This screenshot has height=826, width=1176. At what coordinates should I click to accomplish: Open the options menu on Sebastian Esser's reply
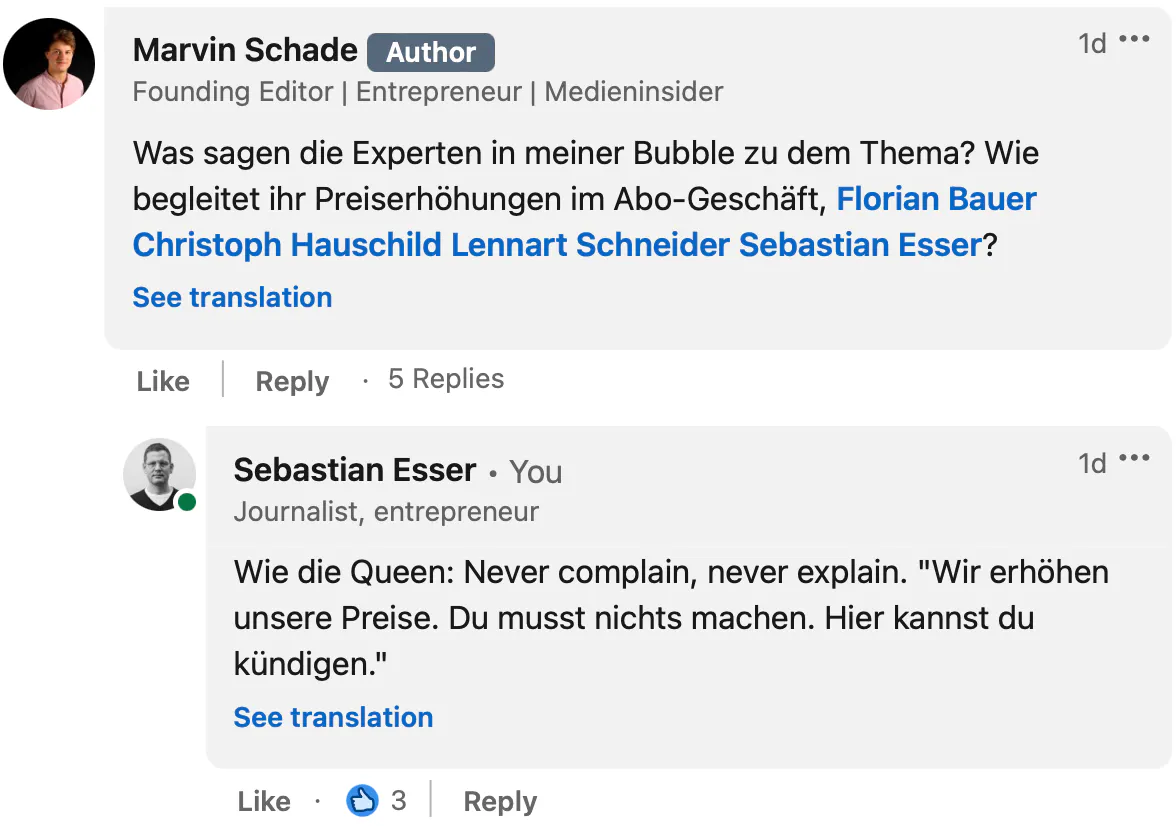click(x=1135, y=459)
